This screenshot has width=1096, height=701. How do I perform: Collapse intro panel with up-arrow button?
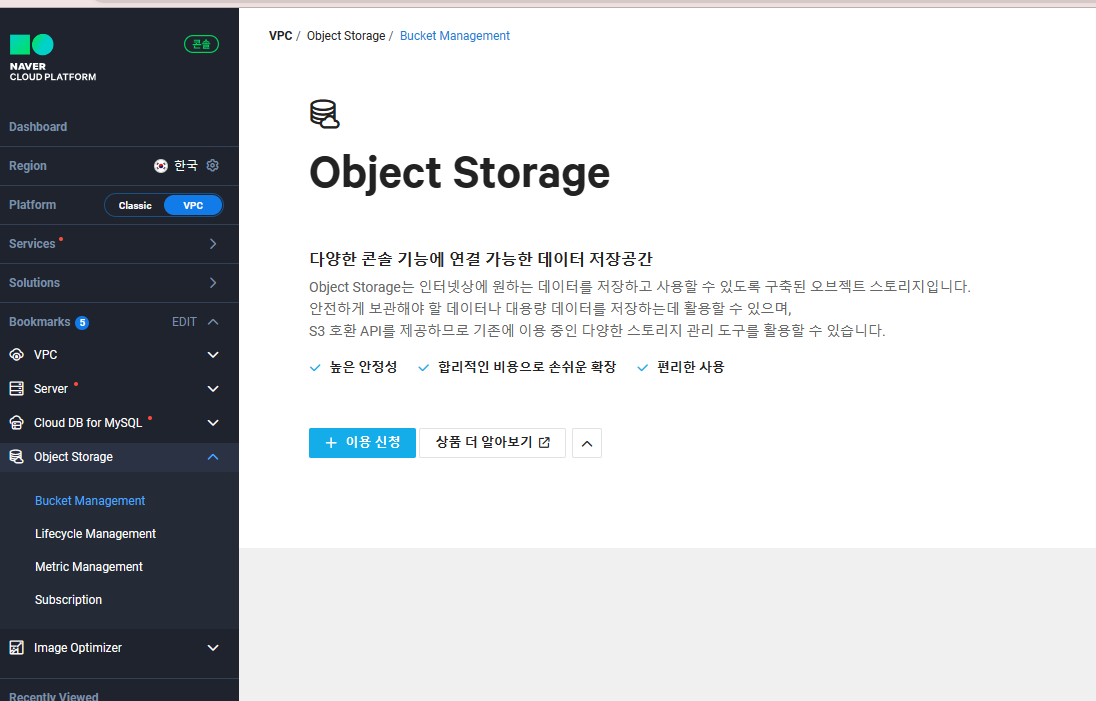point(587,443)
